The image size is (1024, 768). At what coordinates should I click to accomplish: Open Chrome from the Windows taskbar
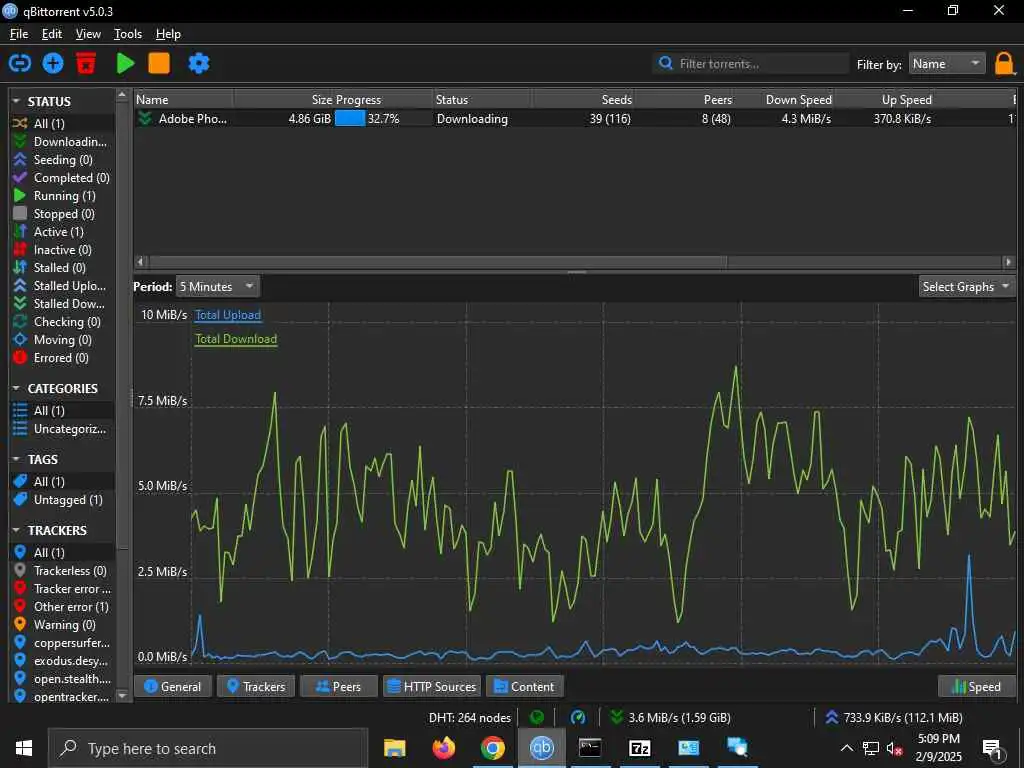click(x=493, y=748)
